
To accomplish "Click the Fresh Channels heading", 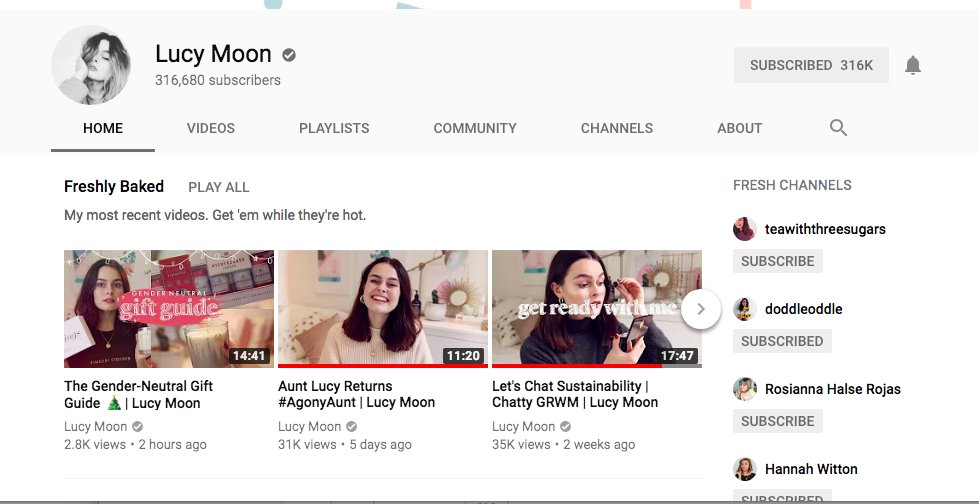I will point(792,185).
